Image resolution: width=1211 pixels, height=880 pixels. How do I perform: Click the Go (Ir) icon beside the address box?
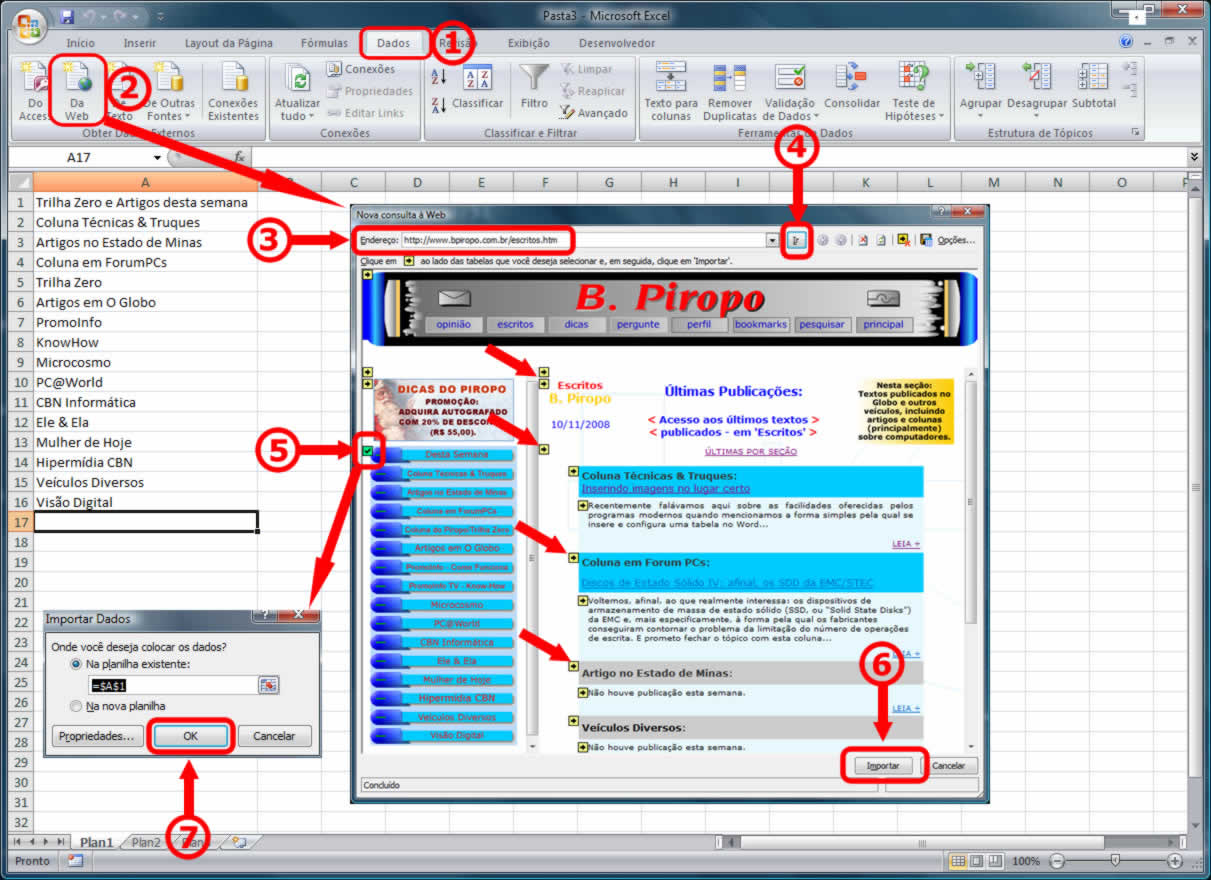tap(797, 240)
